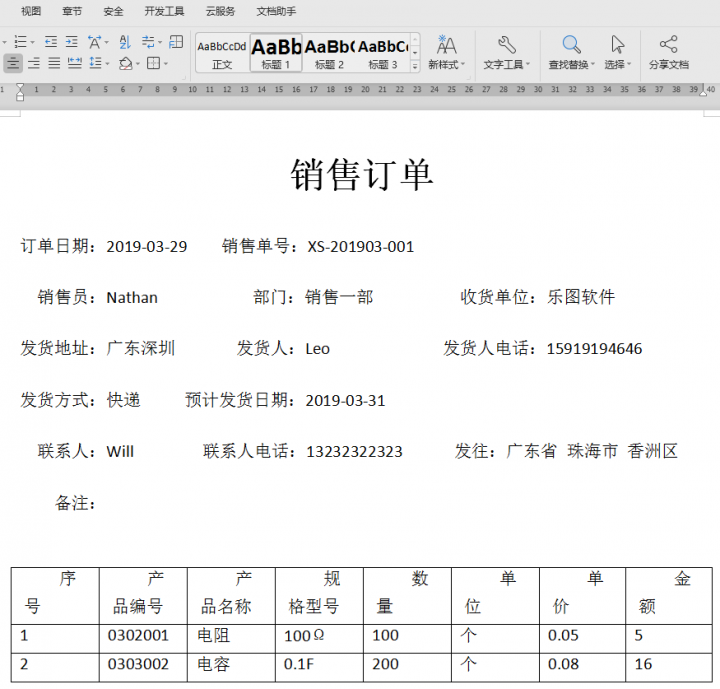Click the show paragraph marks icon
Viewport: 720px width, 689px height.
click(148, 42)
